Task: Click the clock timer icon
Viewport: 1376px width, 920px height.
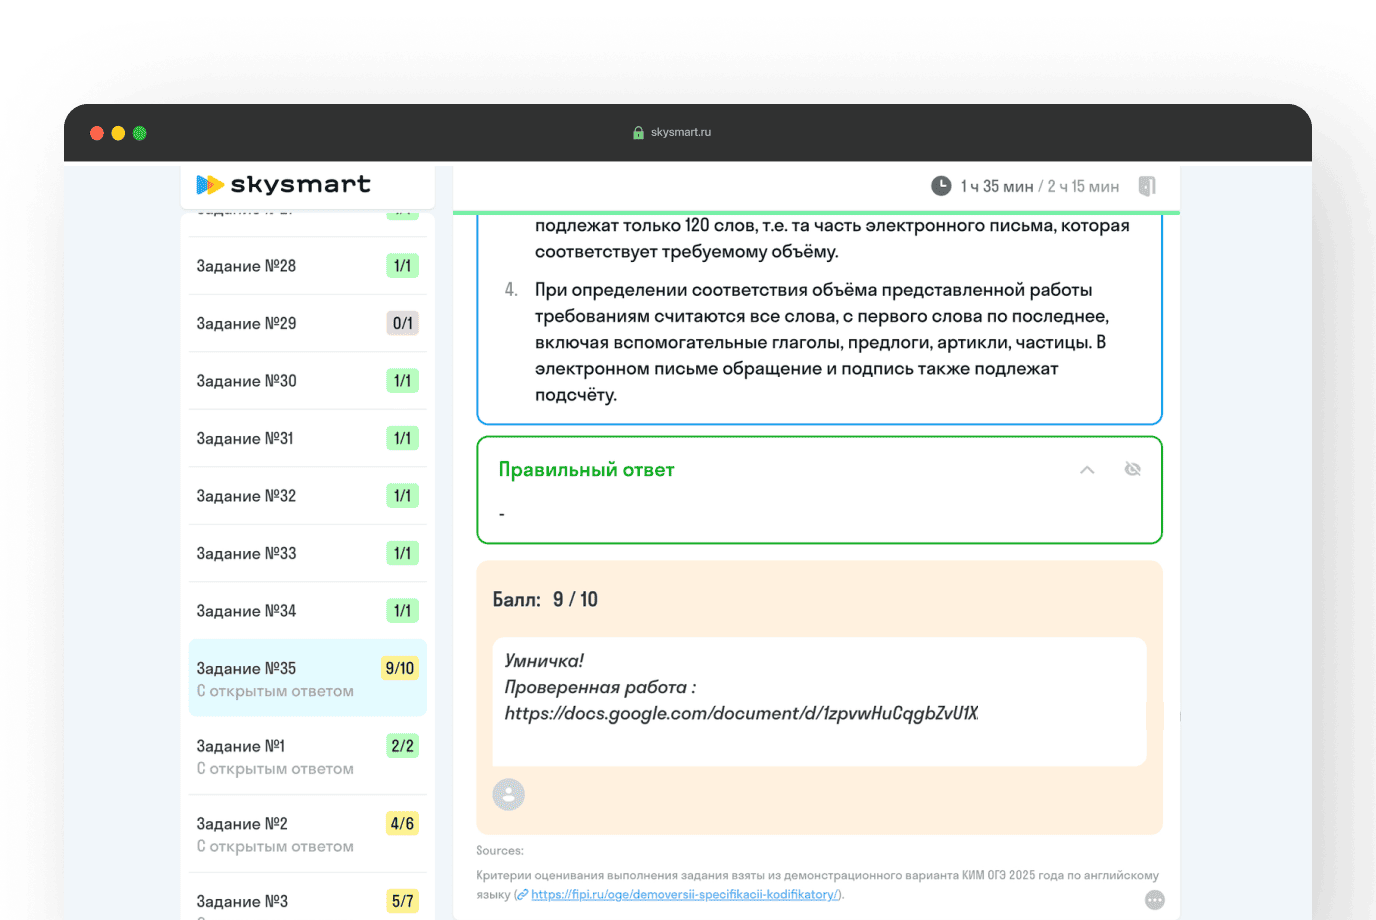Action: [941, 186]
